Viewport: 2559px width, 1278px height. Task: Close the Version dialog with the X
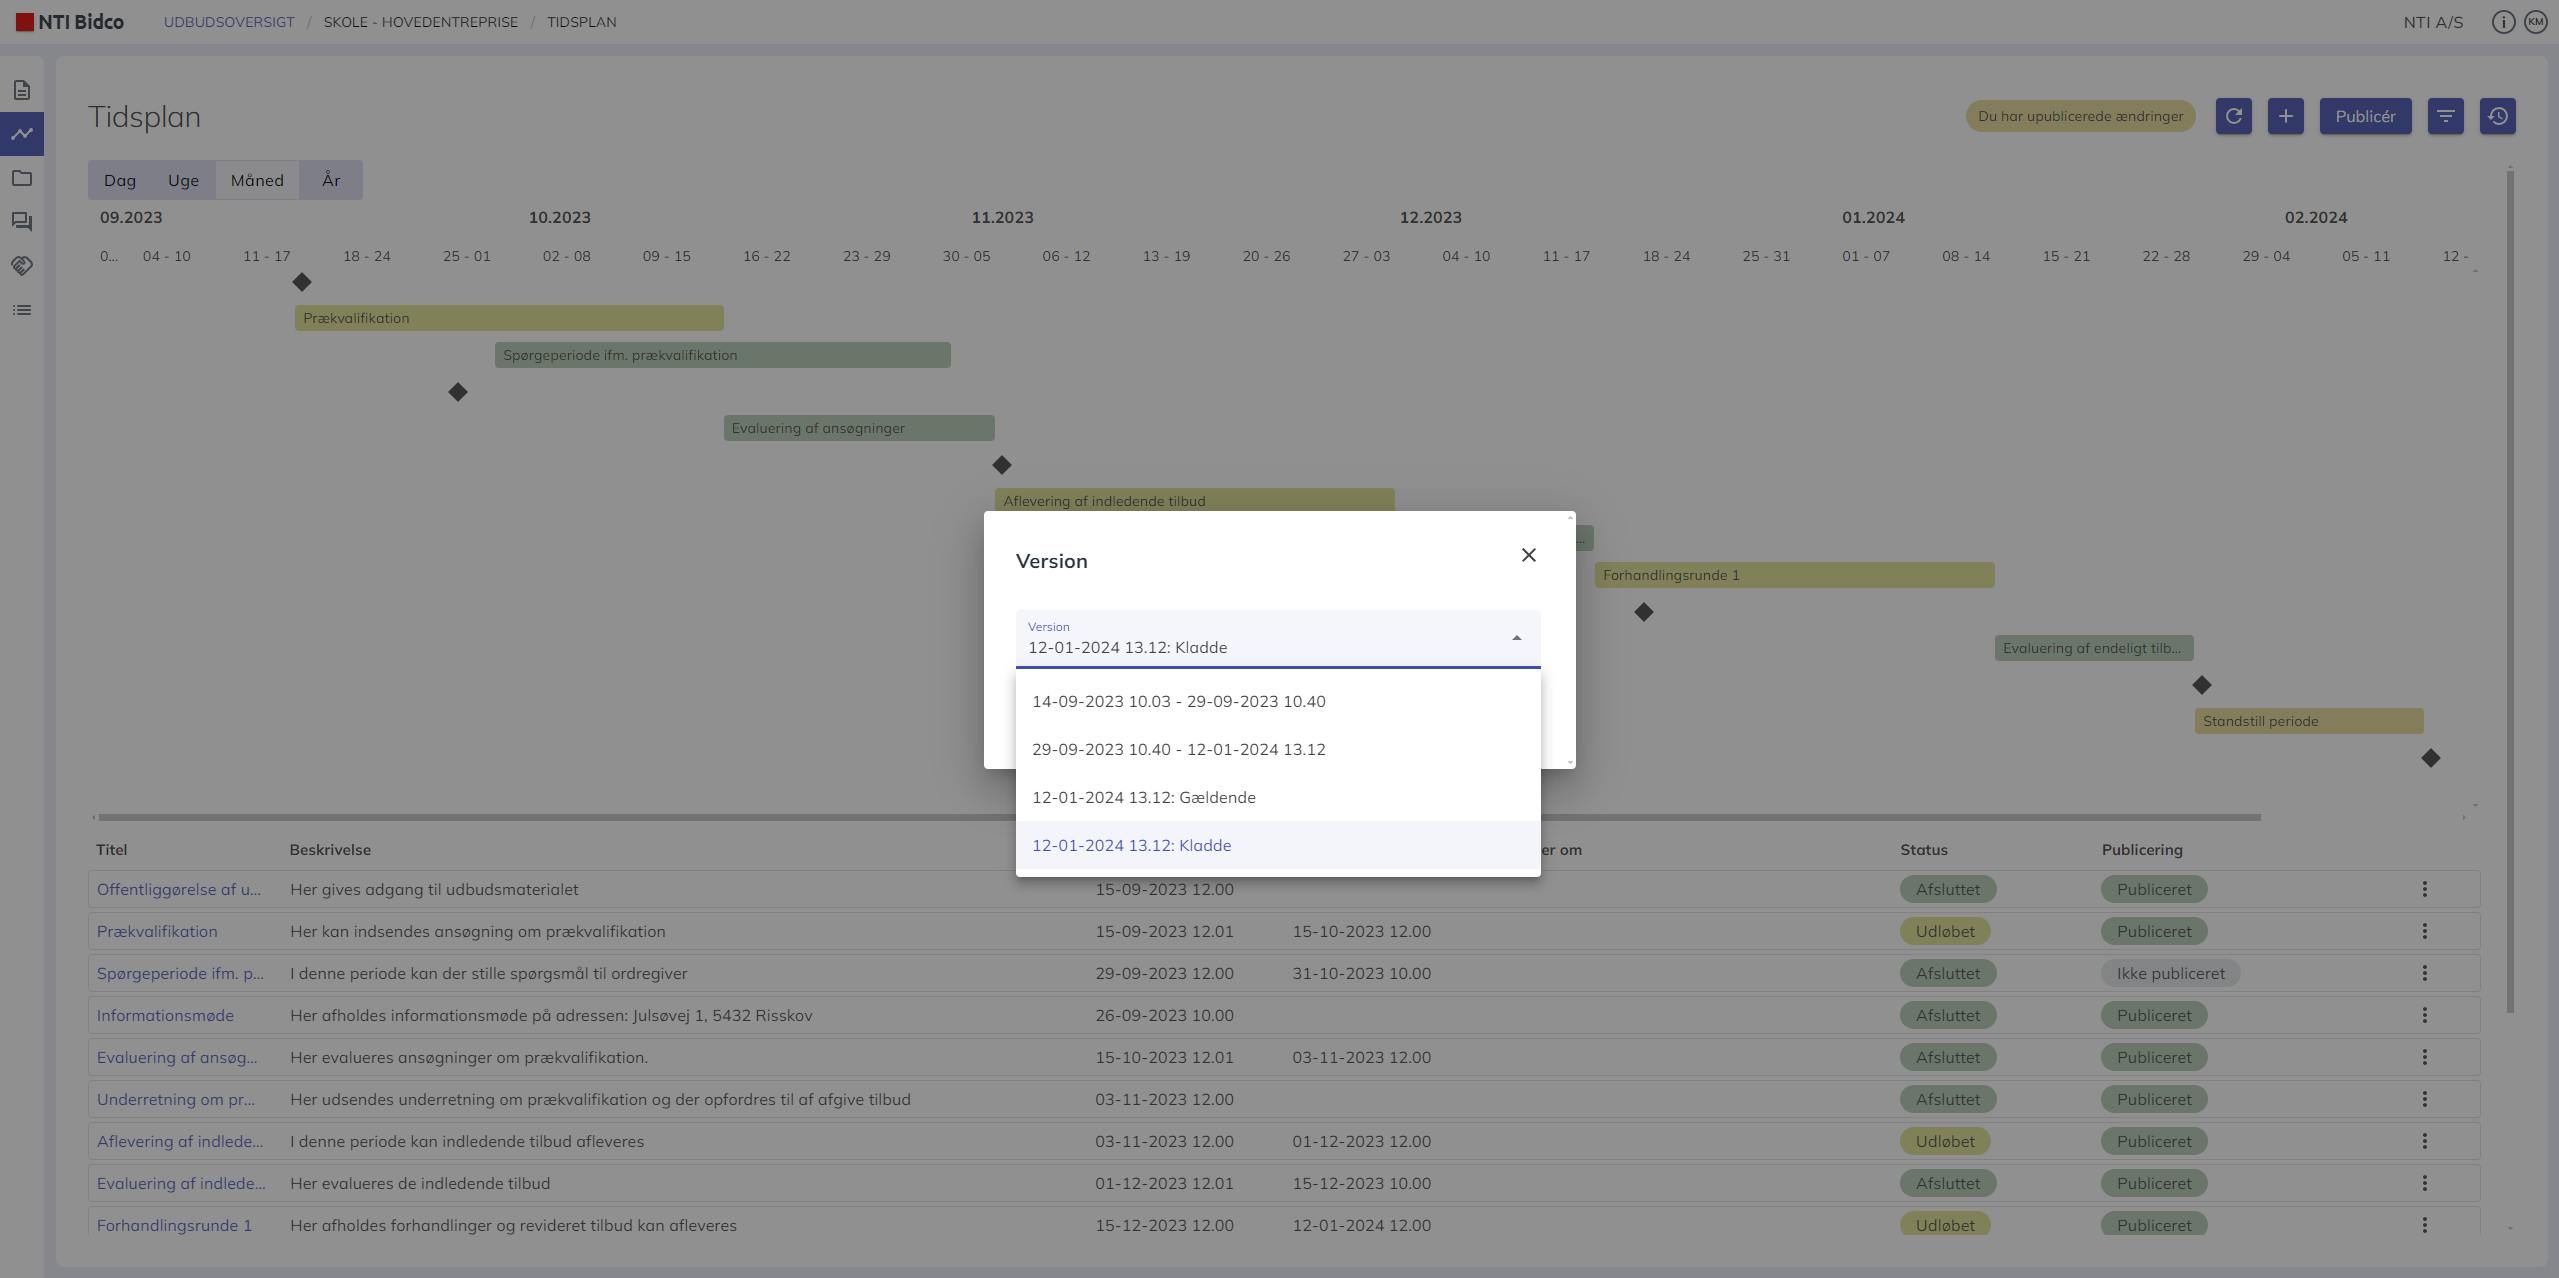(1528, 555)
